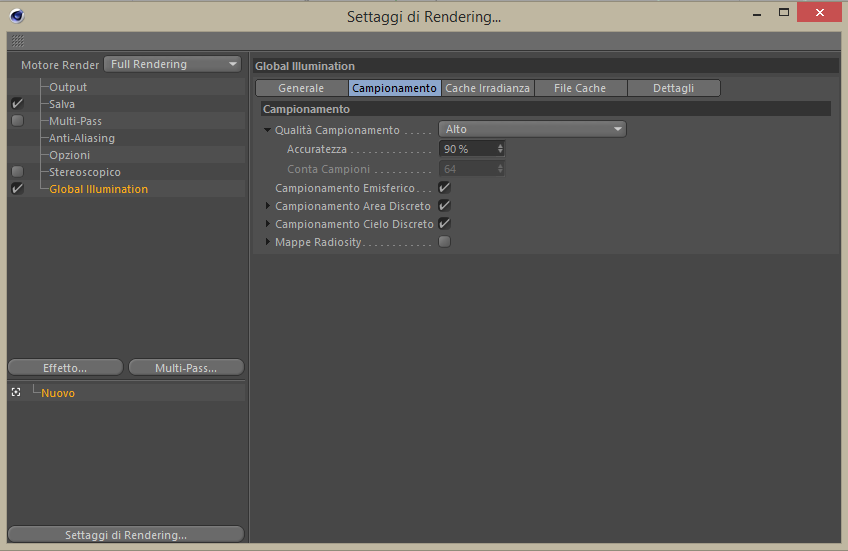Click the Accuratezza 90 % value field

point(466,148)
